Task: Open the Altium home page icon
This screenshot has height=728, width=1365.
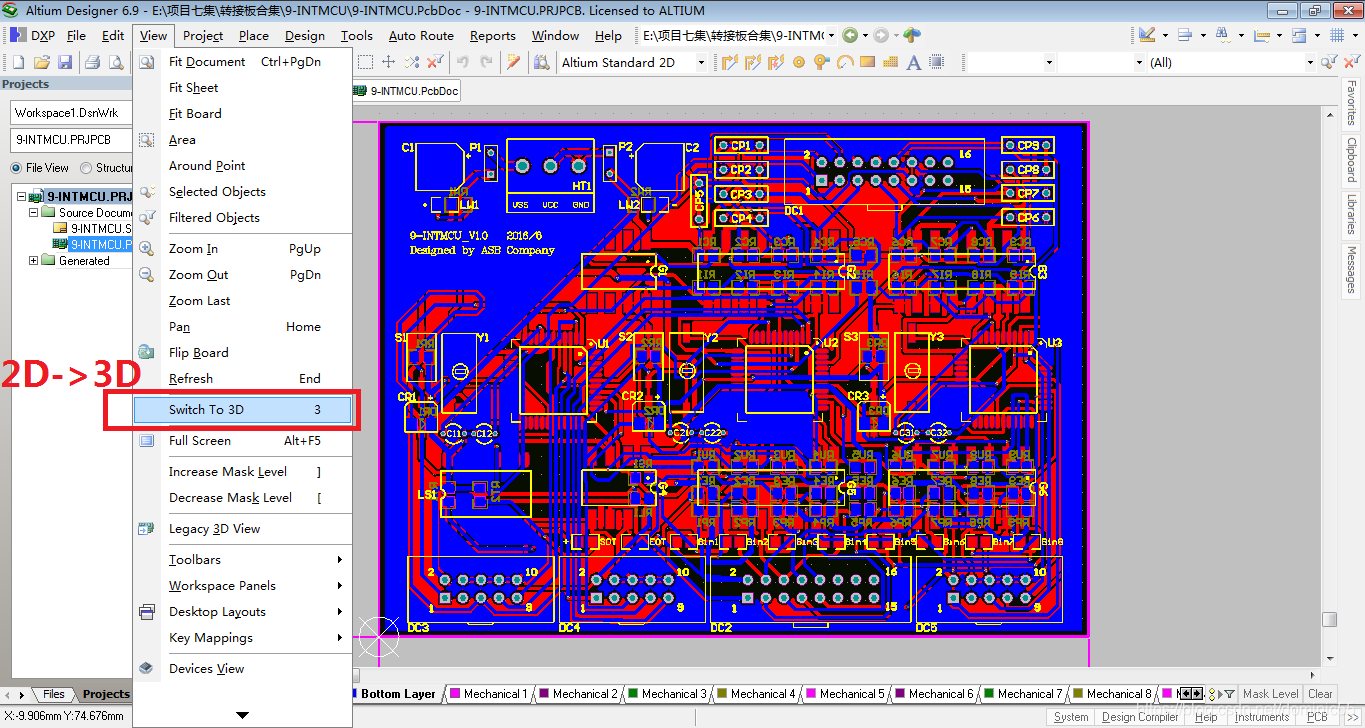Action: pos(911,35)
